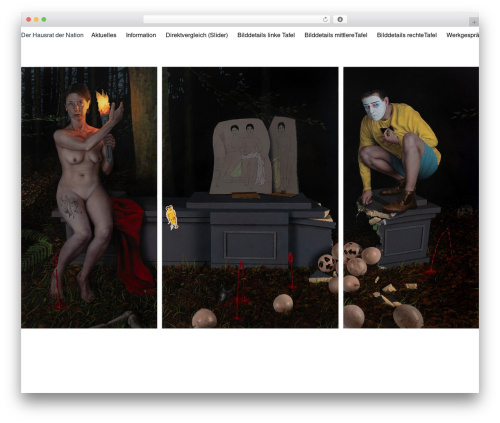Open the partially visible Werkgespräch menu item
Image resolution: width=500 pixels, height=423 pixels.
pyautogui.click(x=463, y=35)
